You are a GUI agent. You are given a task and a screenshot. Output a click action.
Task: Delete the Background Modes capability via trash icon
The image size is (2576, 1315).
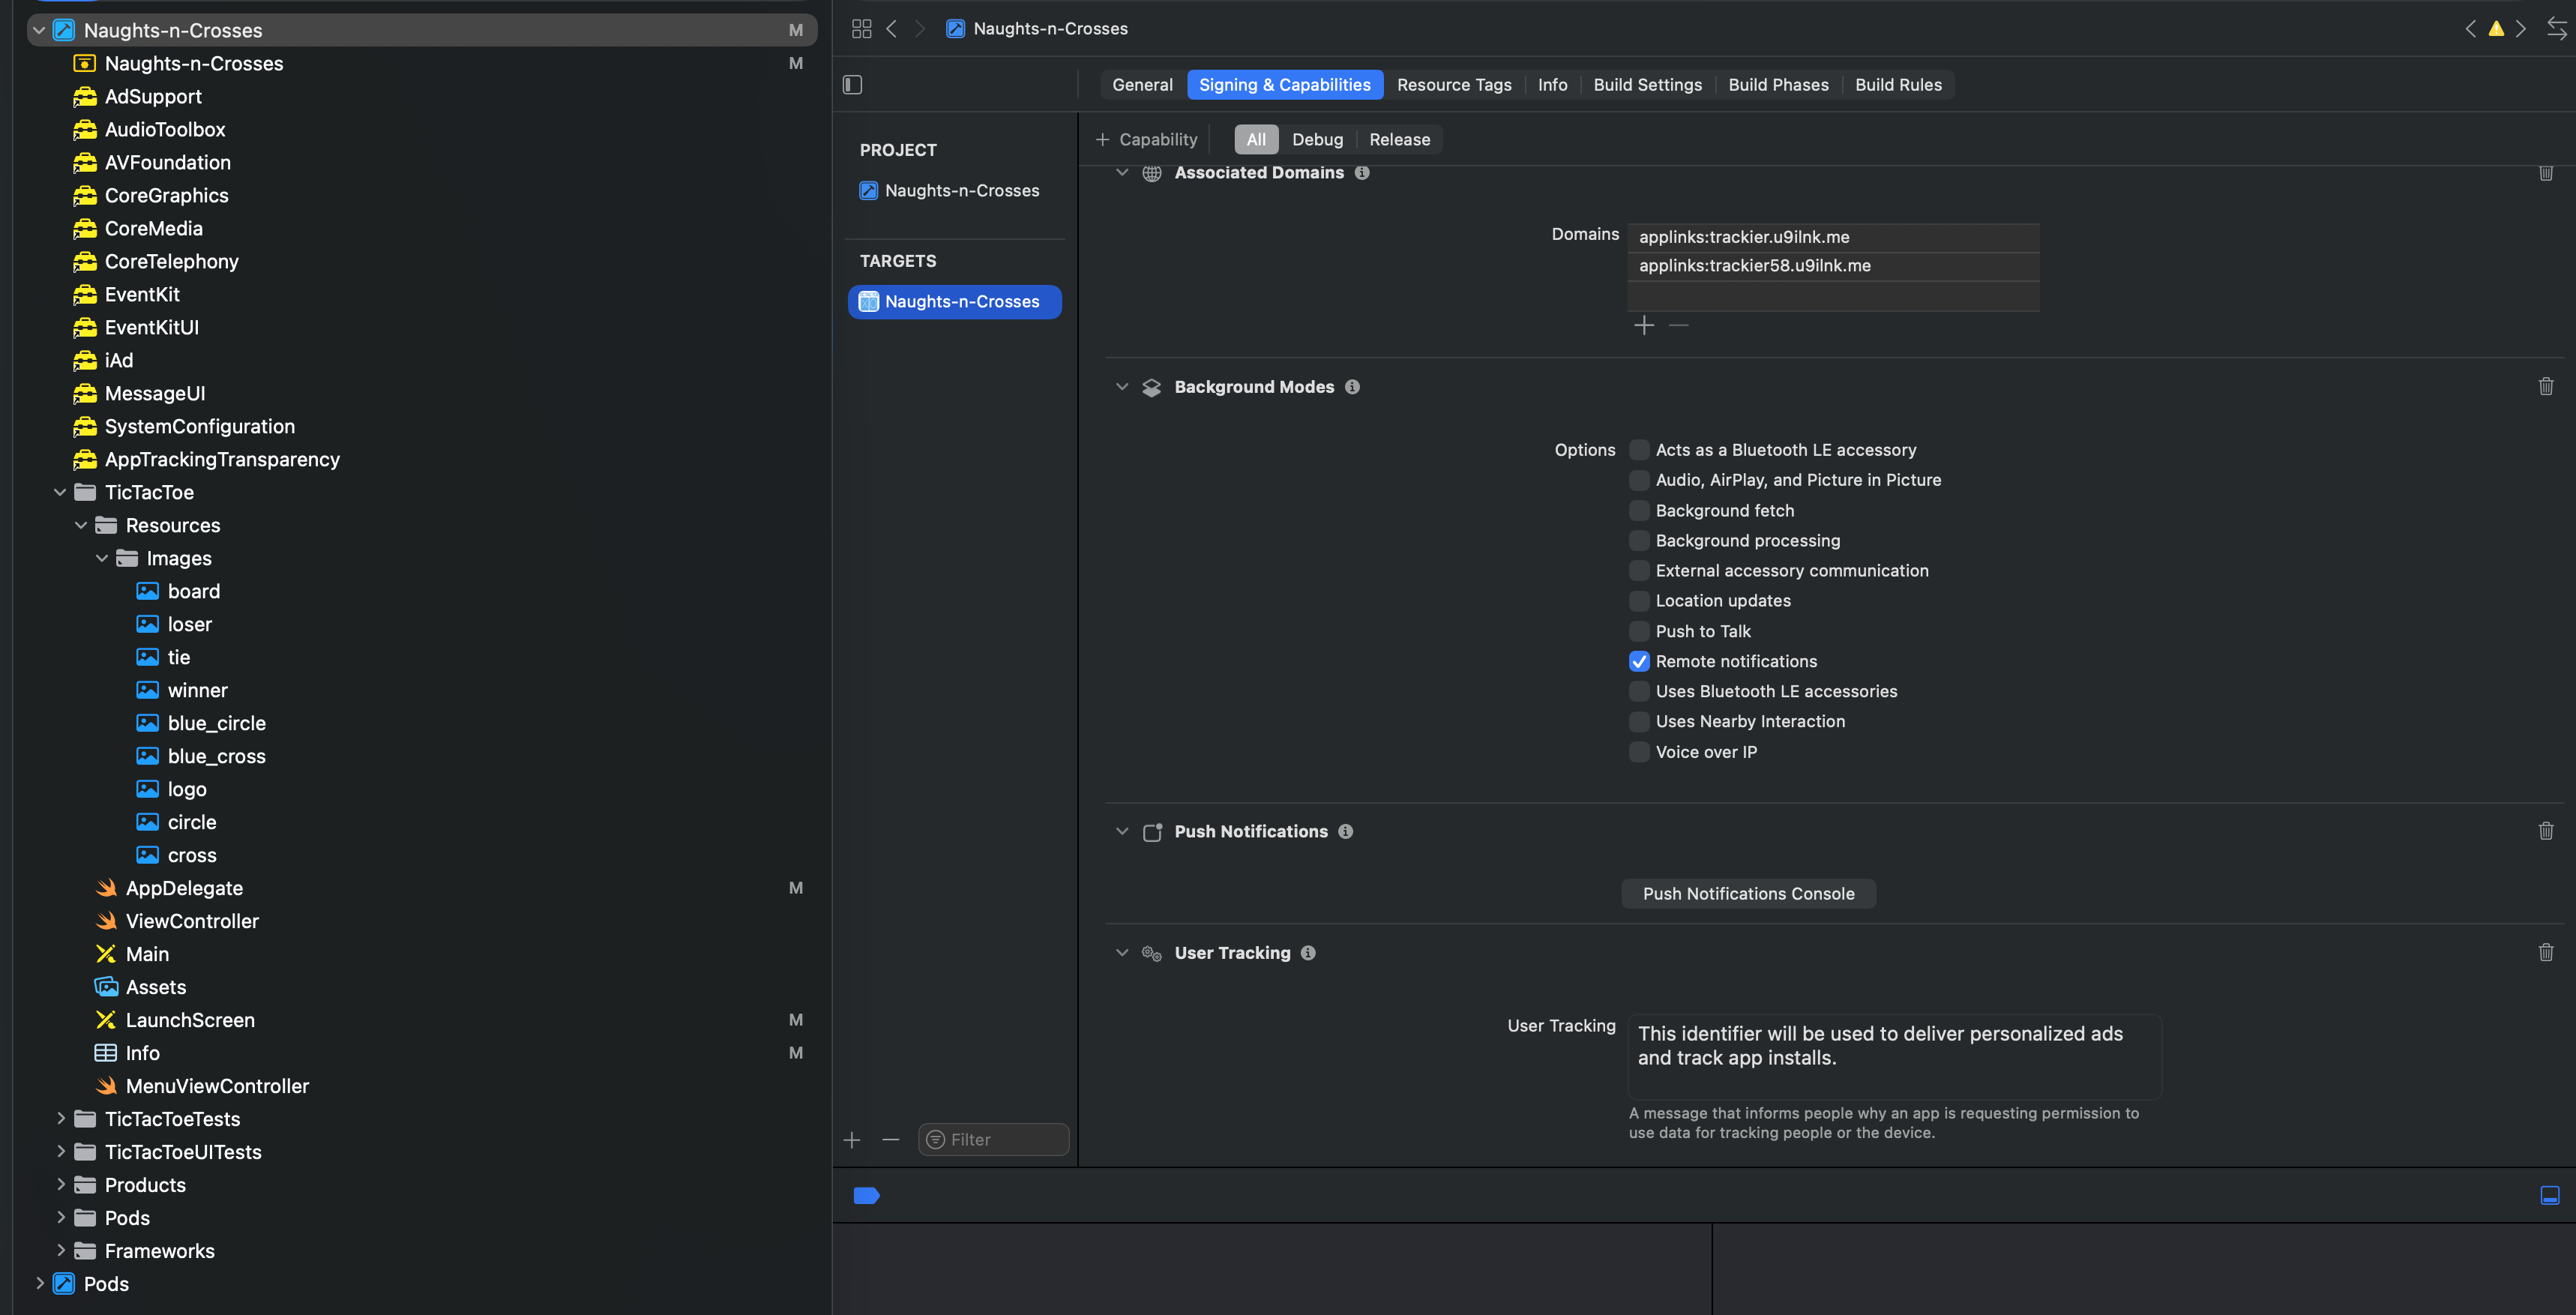point(2545,386)
